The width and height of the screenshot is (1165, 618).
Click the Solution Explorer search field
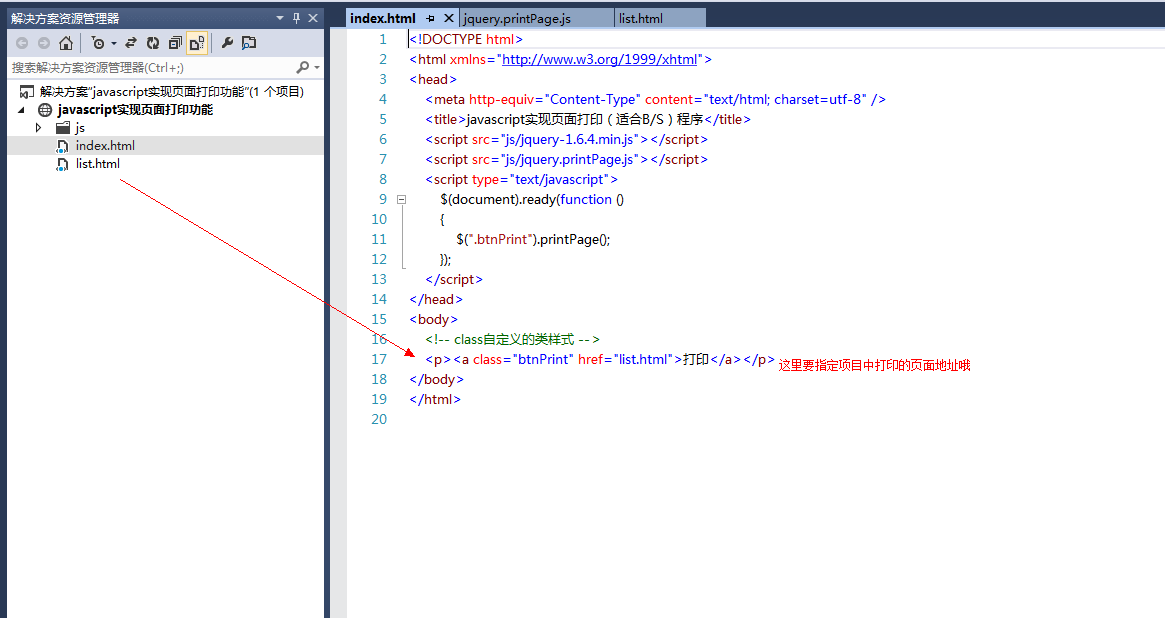pyautogui.click(x=151, y=68)
